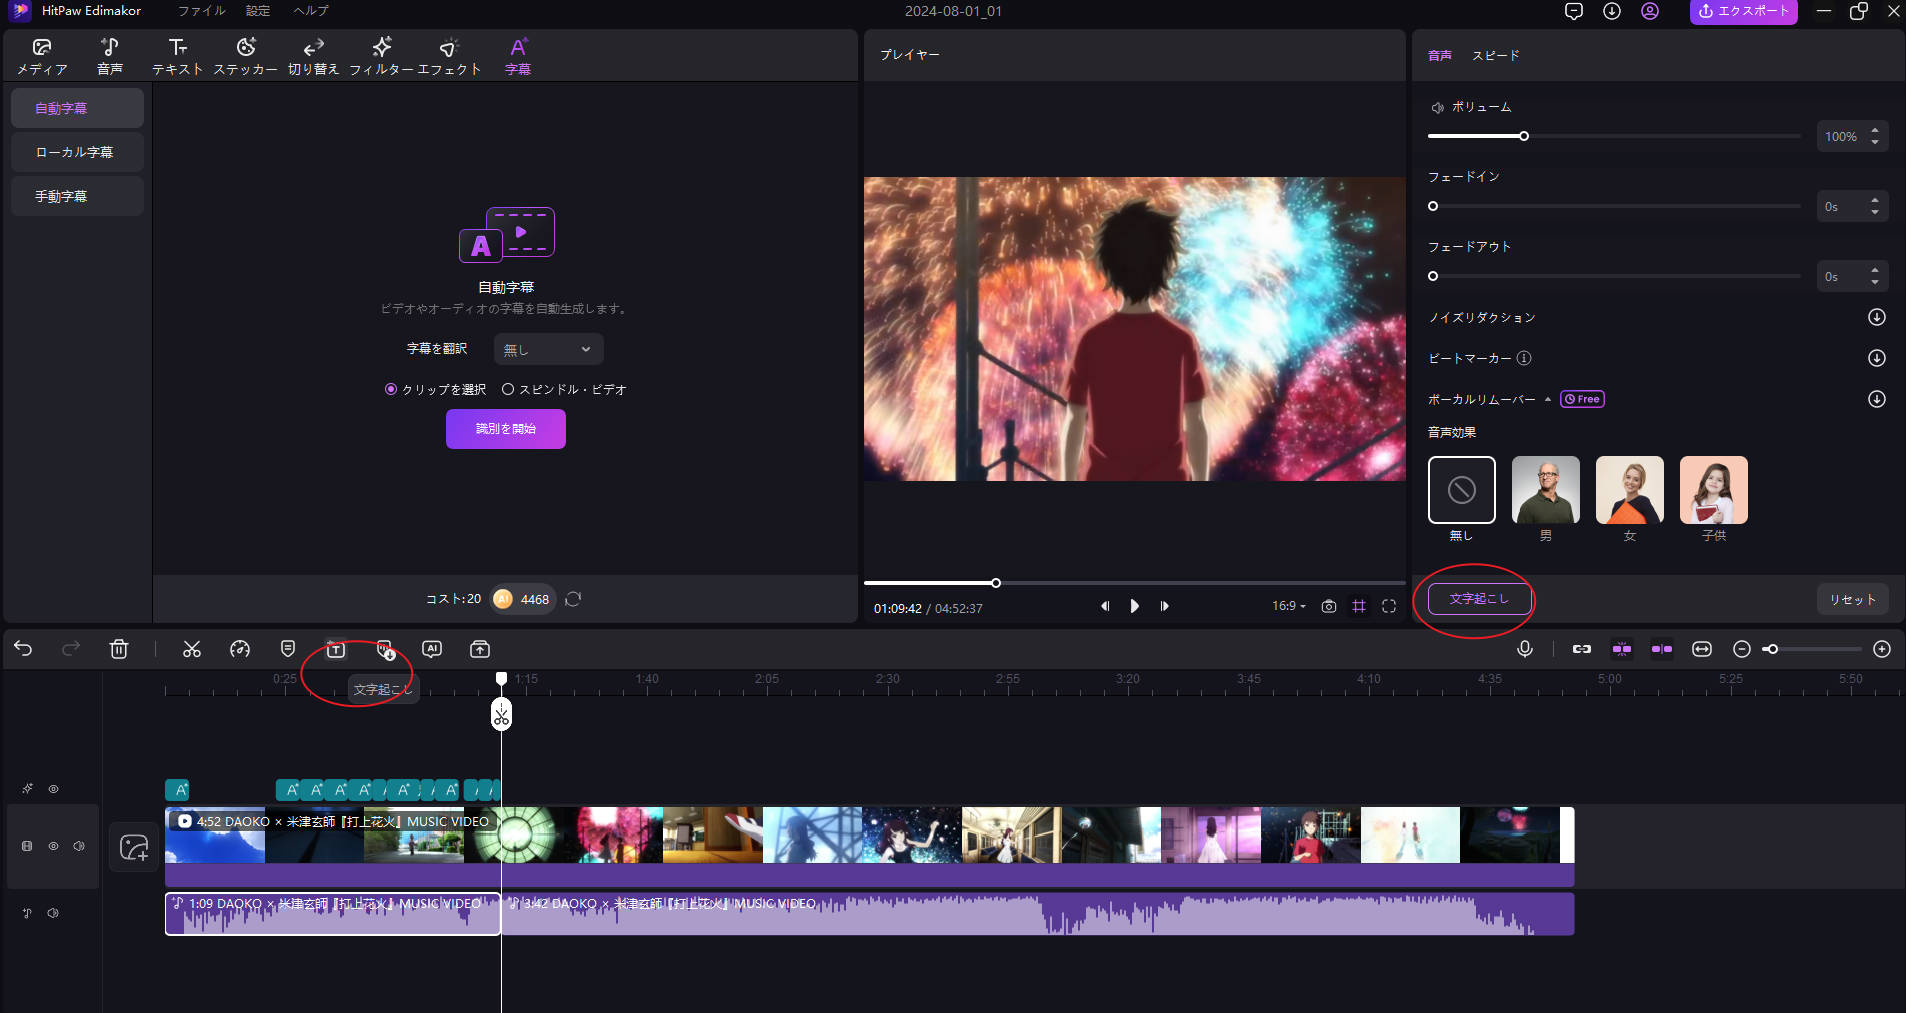Click the ボリューム slider handle
The image size is (1906, 1013).
tap(1524, 136)
